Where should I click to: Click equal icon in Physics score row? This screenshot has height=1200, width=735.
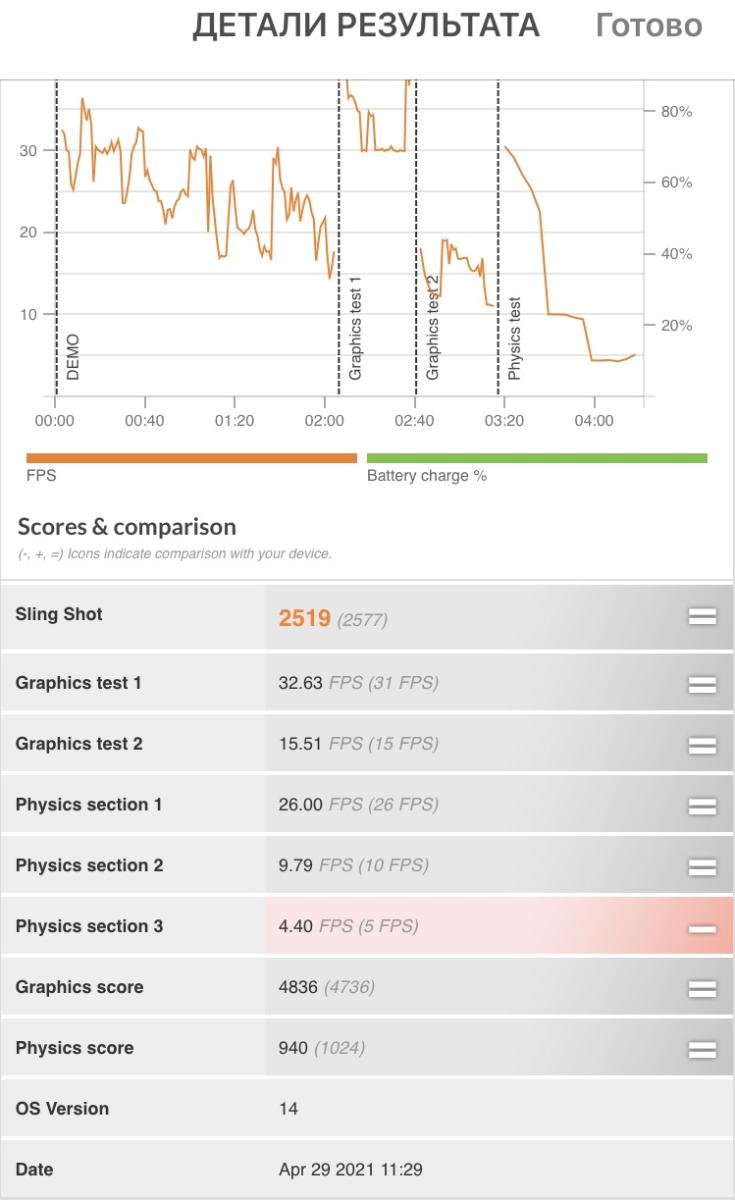[x=702, y=1050]
